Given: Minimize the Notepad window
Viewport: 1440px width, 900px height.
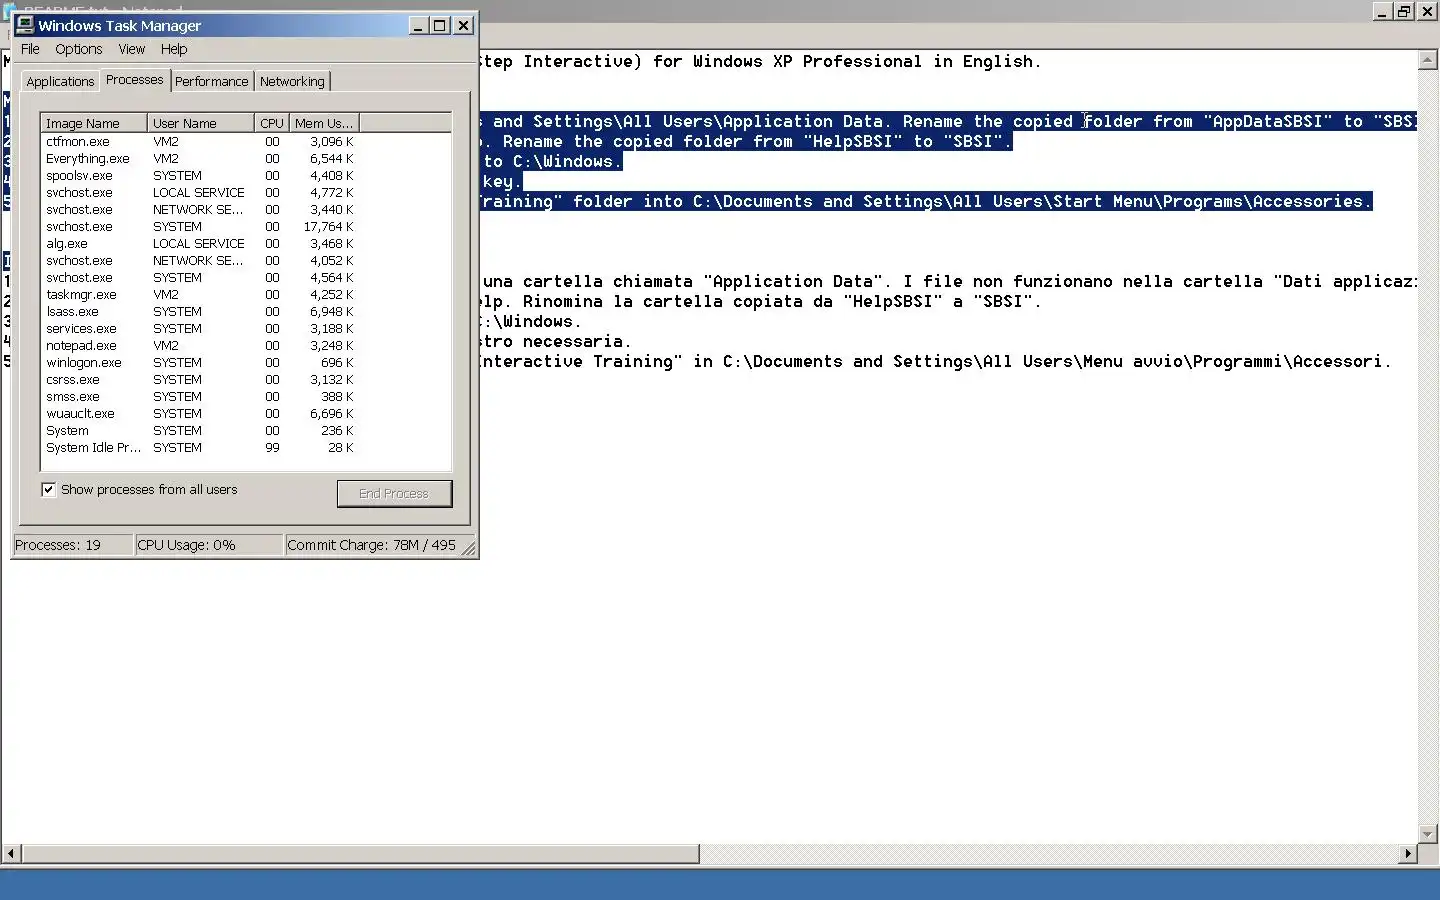Looking at the screenshot, I should 1382,12.
